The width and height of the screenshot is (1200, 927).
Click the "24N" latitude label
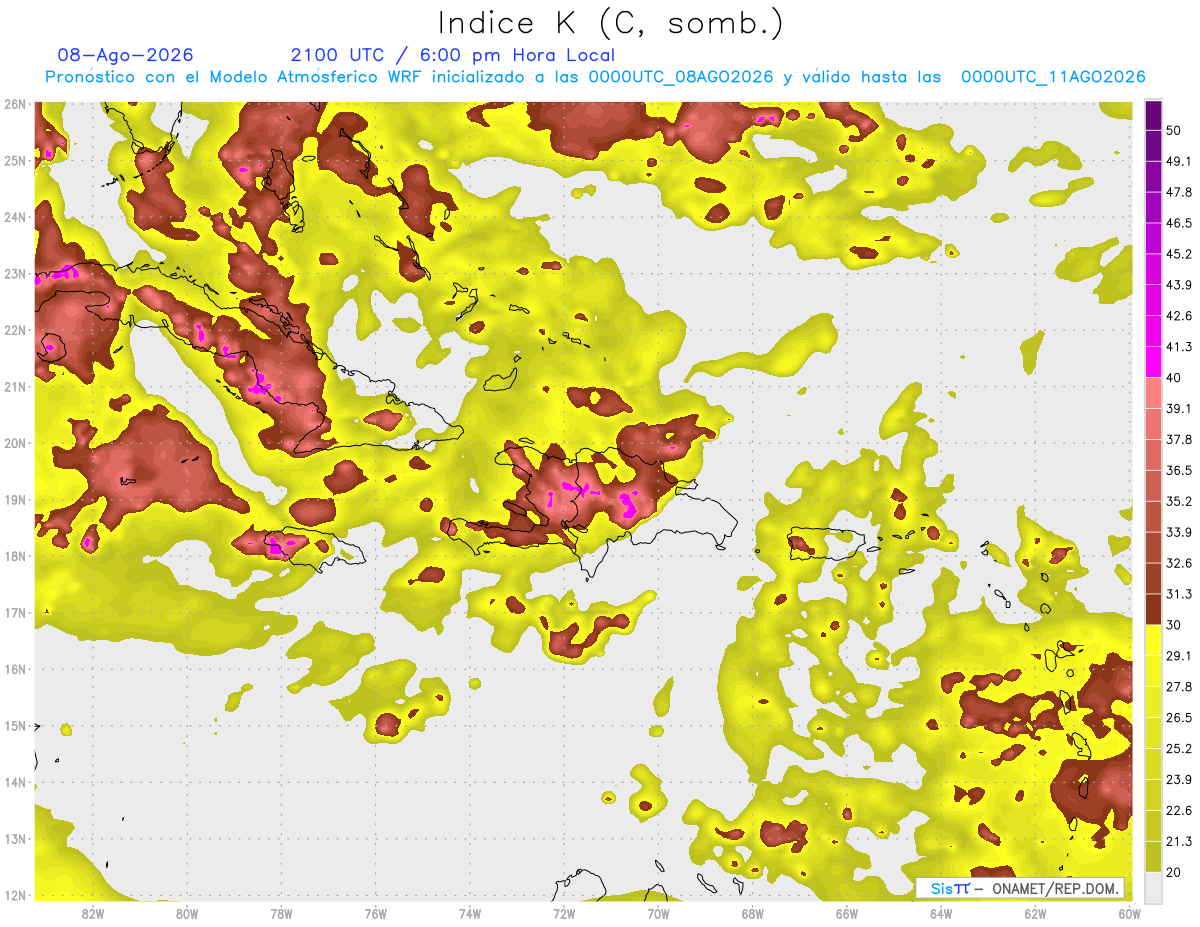[x=14, y=216]
